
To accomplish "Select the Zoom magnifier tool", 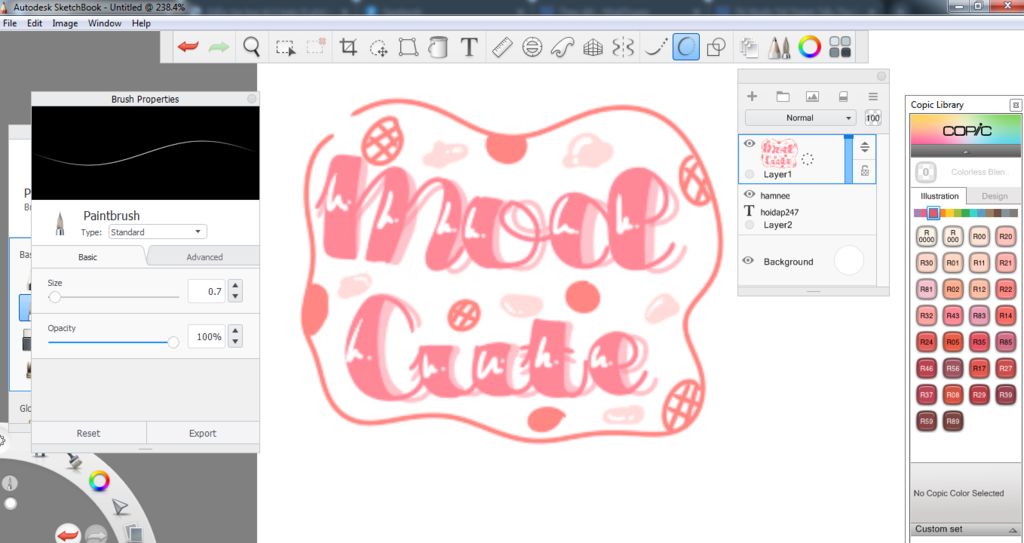I will click(x=251, y=47).
